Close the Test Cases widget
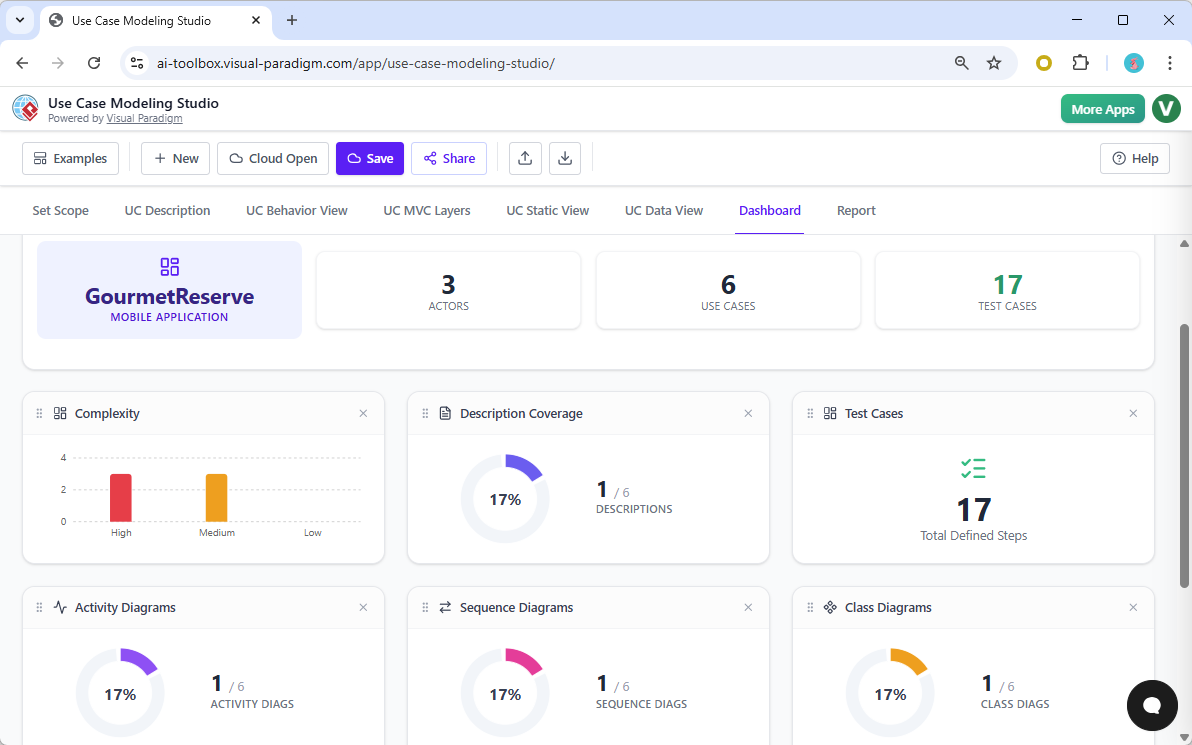Screen dimensions: 1192x745 point(1133,412)
